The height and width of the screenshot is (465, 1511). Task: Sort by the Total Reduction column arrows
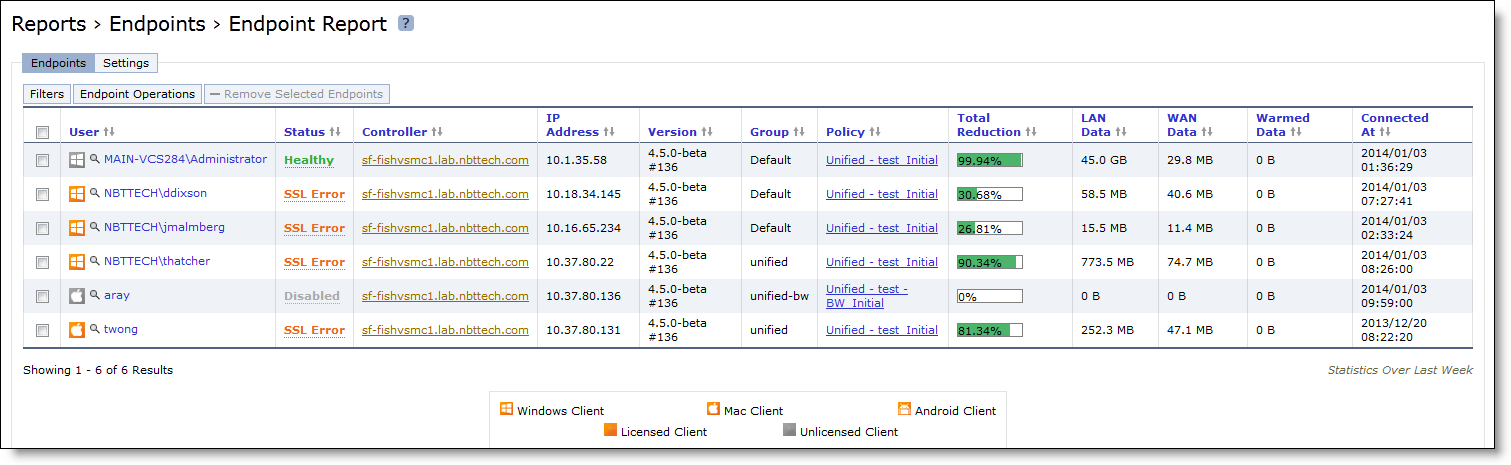pos(1031,132)
